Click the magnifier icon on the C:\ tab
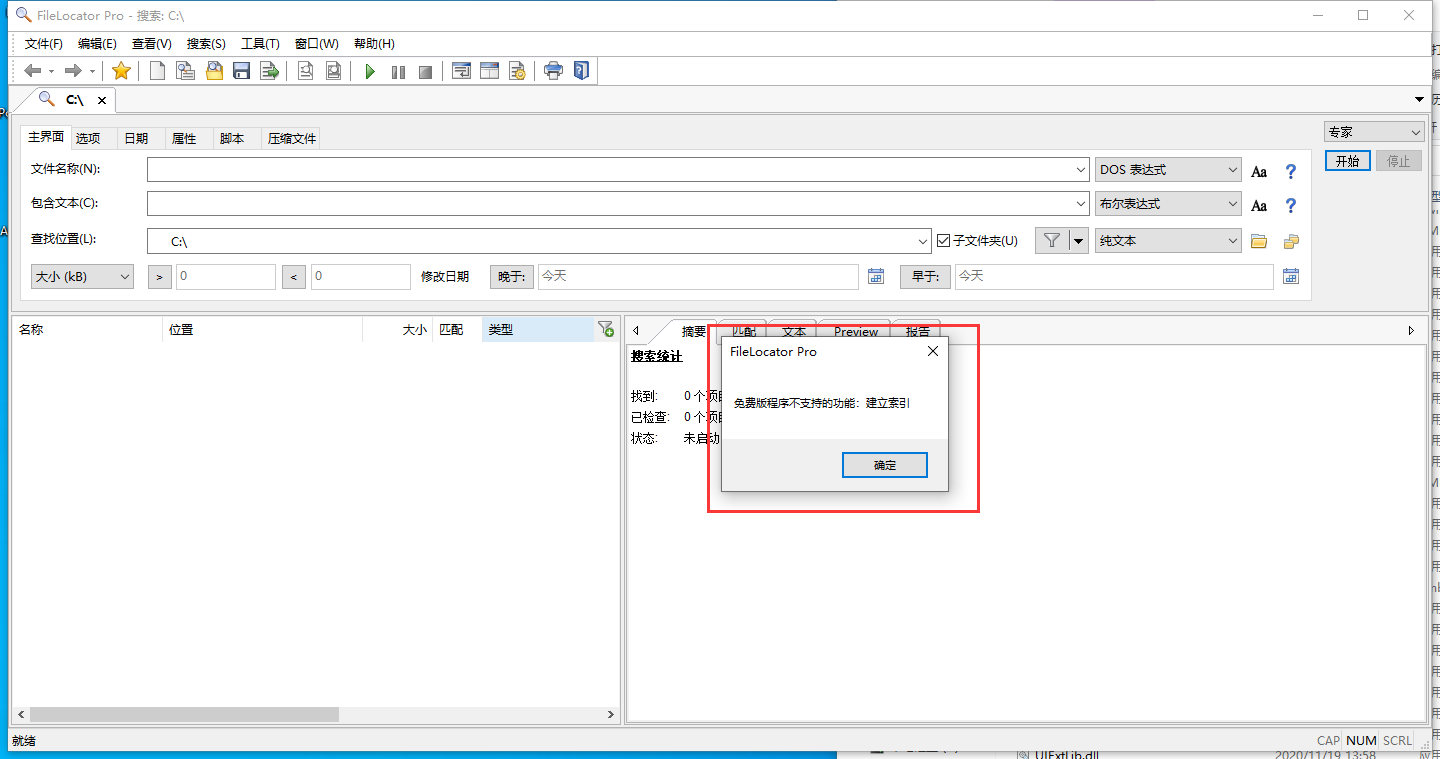The image size is (1440, 759). pos(46,98)
